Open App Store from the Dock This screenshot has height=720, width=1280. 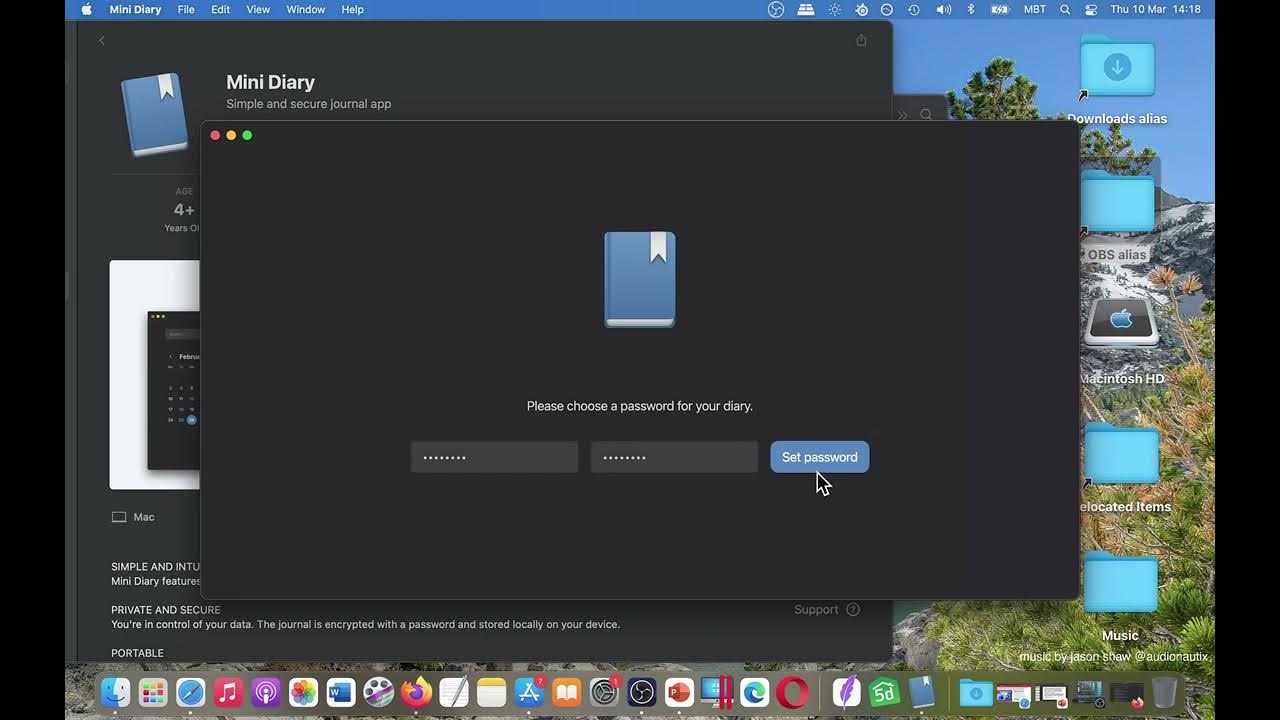click(x=529, y=692)
